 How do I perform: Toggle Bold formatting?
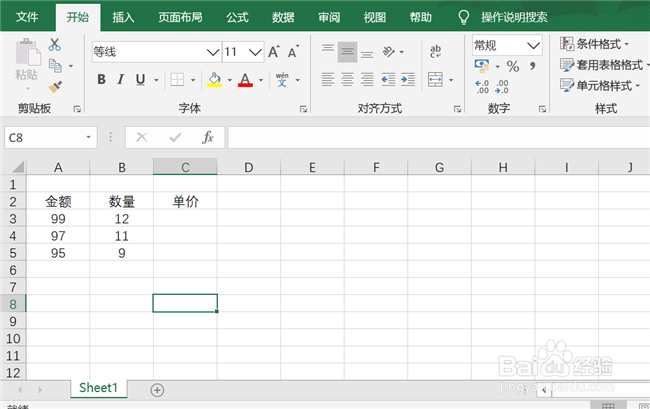(x=101, y=79)
